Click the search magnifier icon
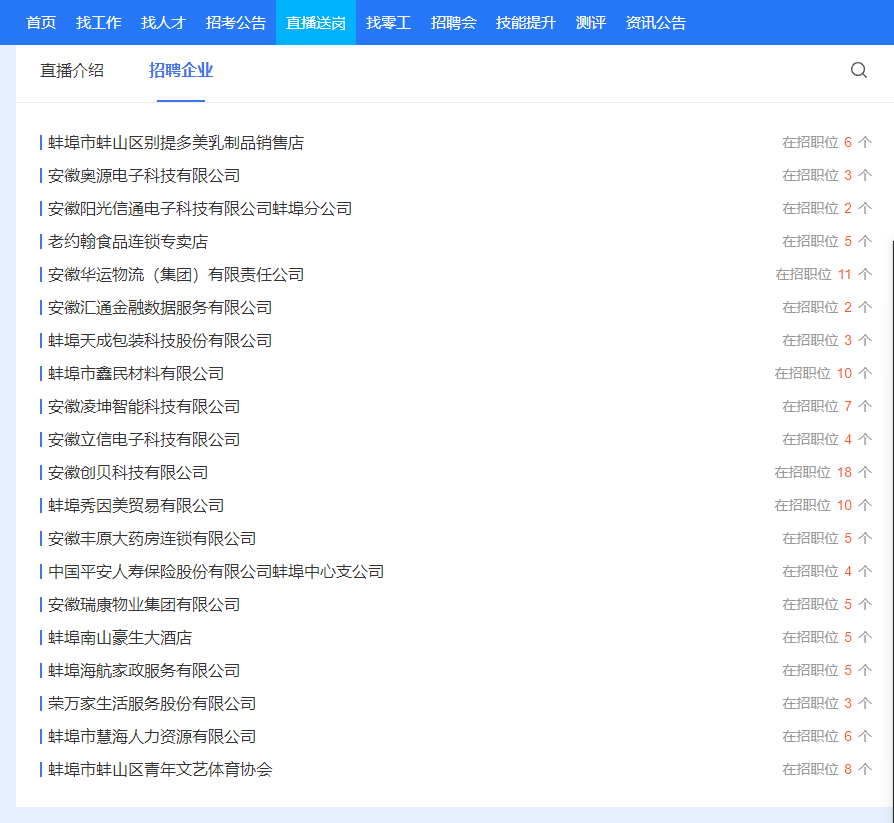Screen dimensions: 894x823 click(x=858, y=70)
